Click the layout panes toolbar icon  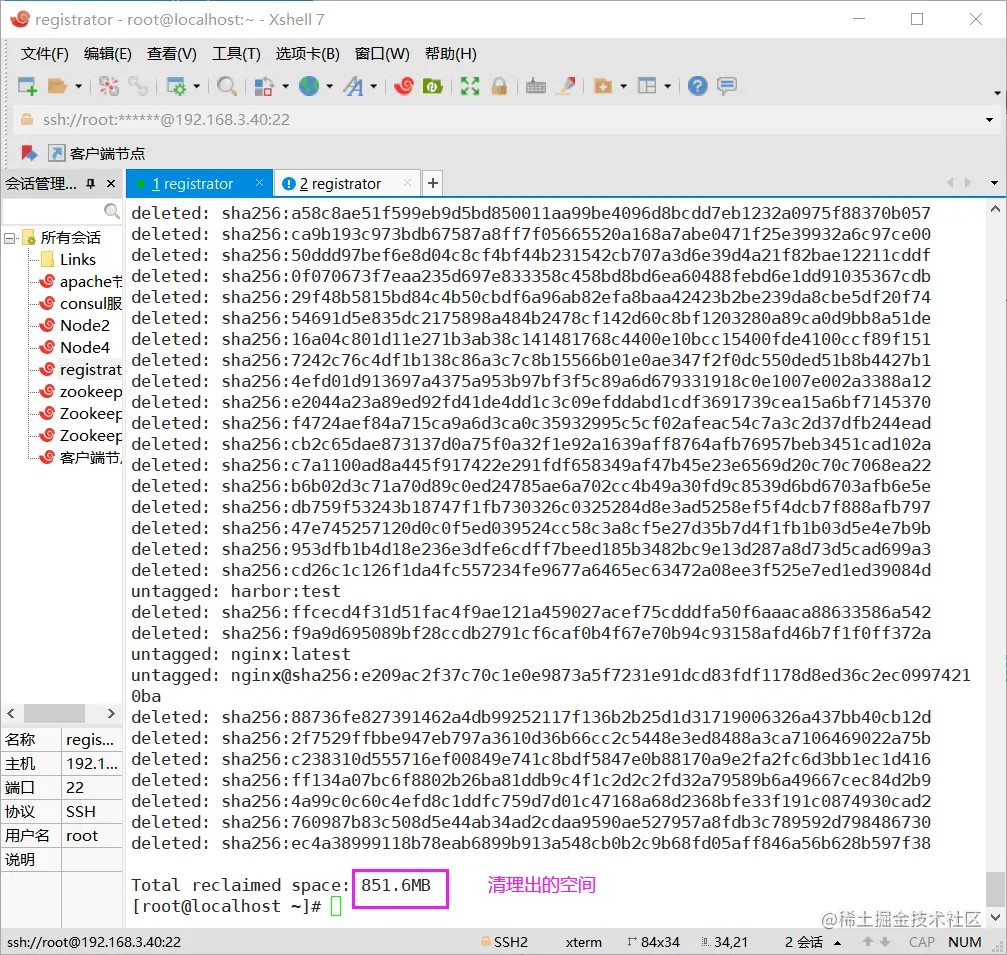point(647,86)
